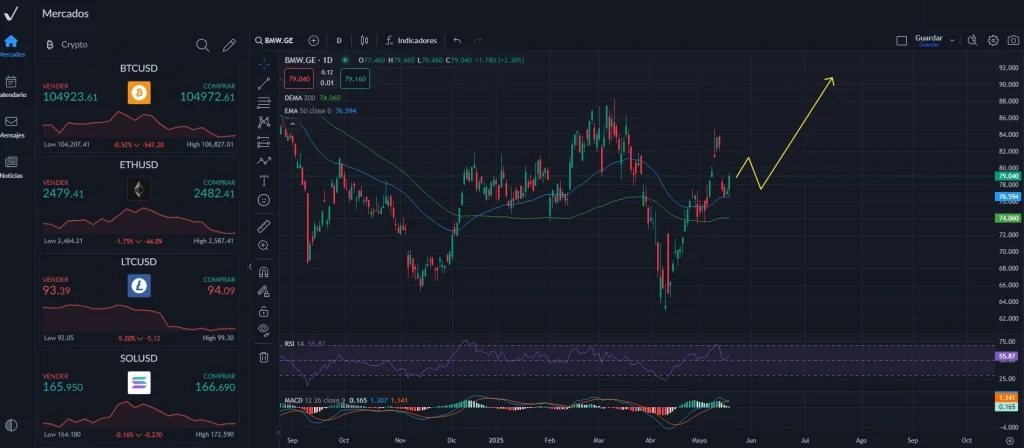Image resolution: width=1024 pixels, height=448 pixels.
Task: Delete drawings with trash icon
Action: pos(264,357)
